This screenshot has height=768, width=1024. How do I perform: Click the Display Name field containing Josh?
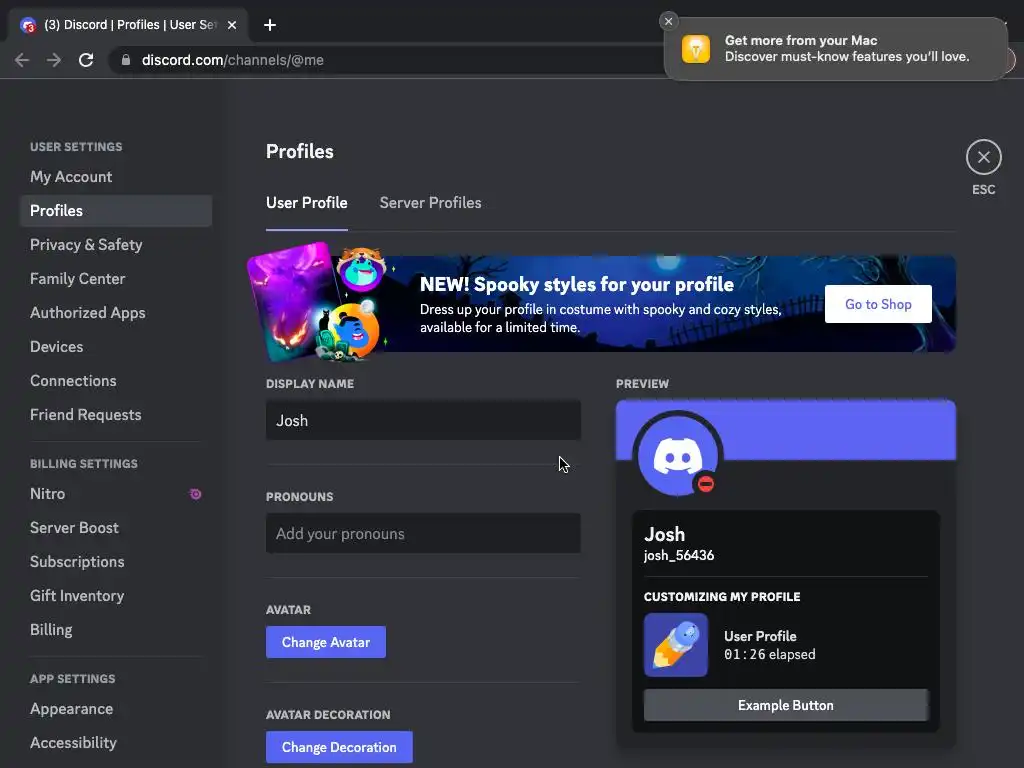[x=423, y=421]
